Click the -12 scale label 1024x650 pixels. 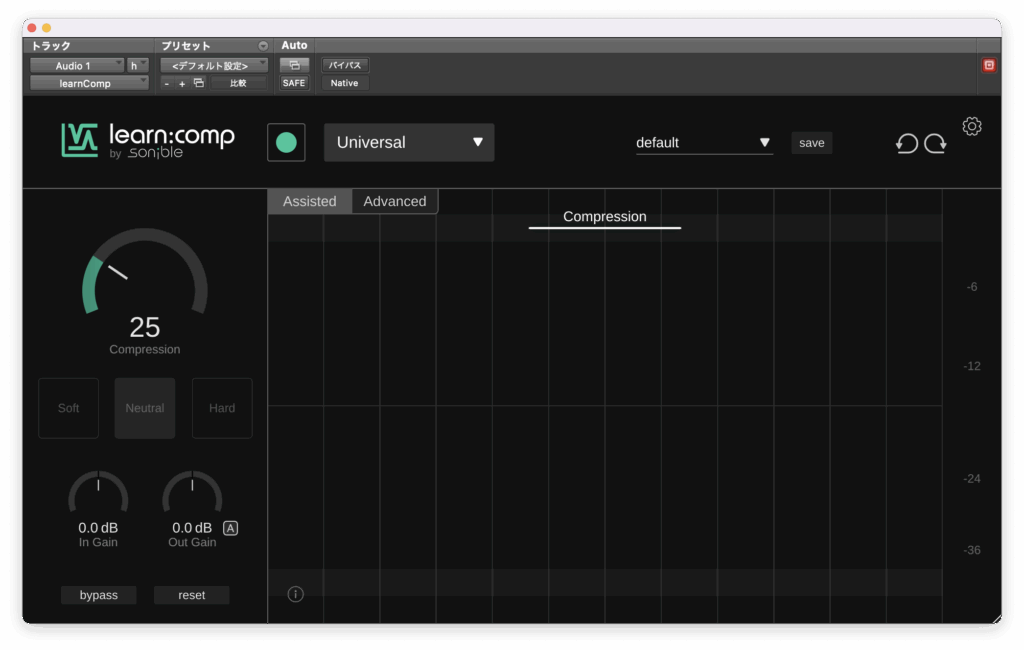(972, 366)
